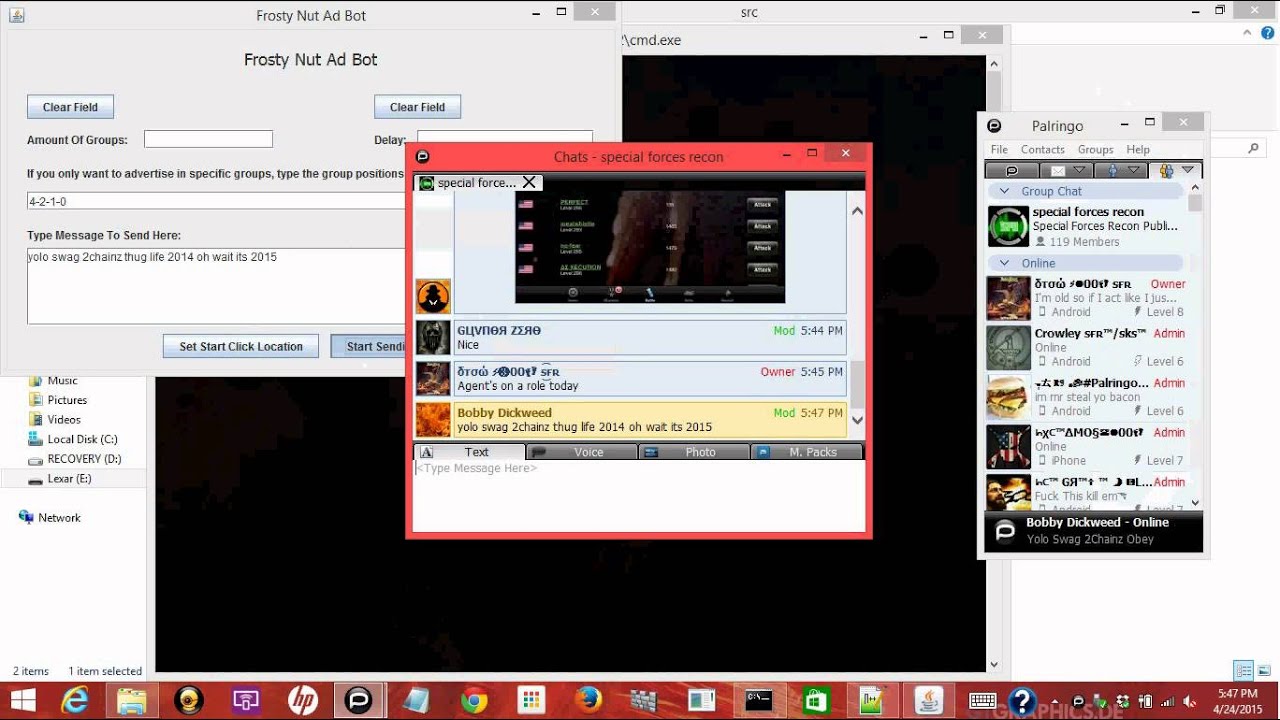Click the Windows Start button
Image resolution: width=1280 pixels, height=720 pixels.
click(x=22, y=700)
